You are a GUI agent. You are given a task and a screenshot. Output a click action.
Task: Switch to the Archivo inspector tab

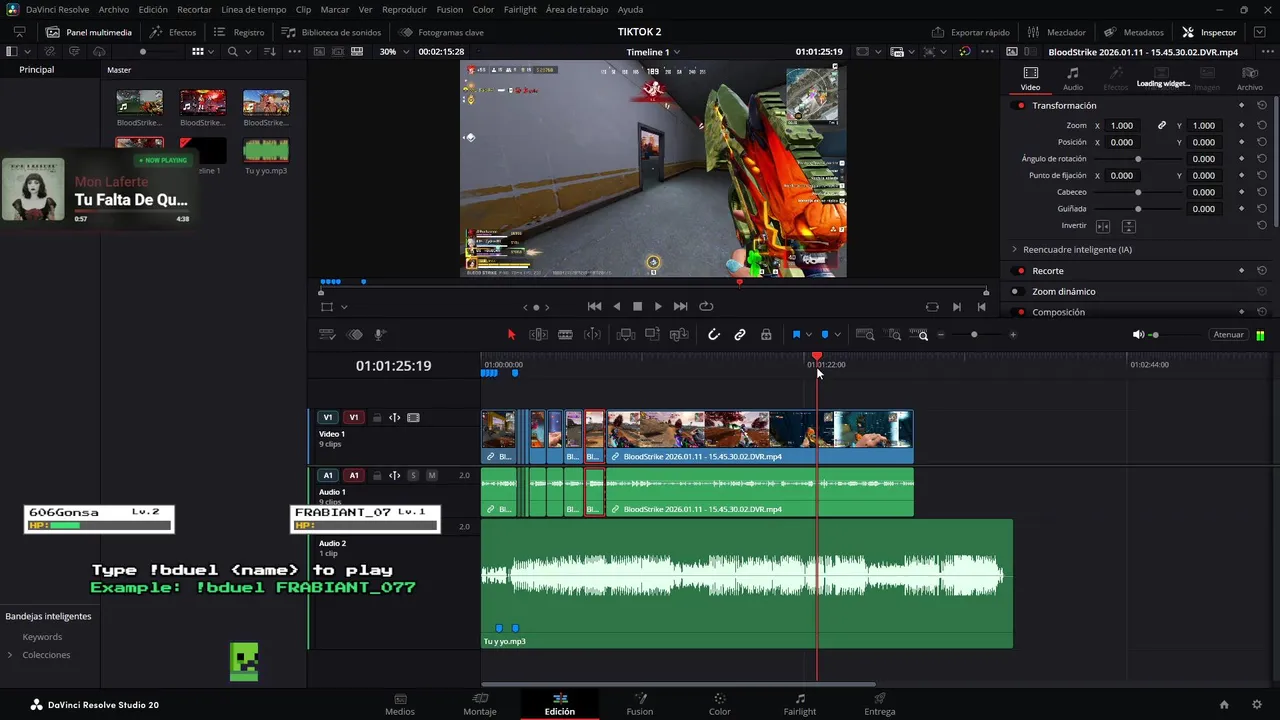click(x=1249, y=78)
